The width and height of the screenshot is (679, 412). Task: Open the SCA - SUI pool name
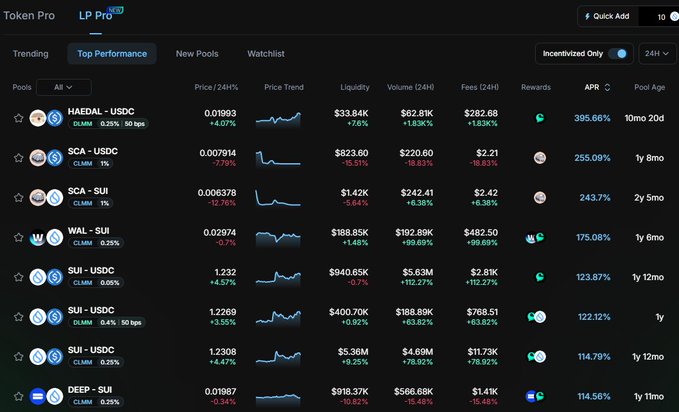pos(88,191)
